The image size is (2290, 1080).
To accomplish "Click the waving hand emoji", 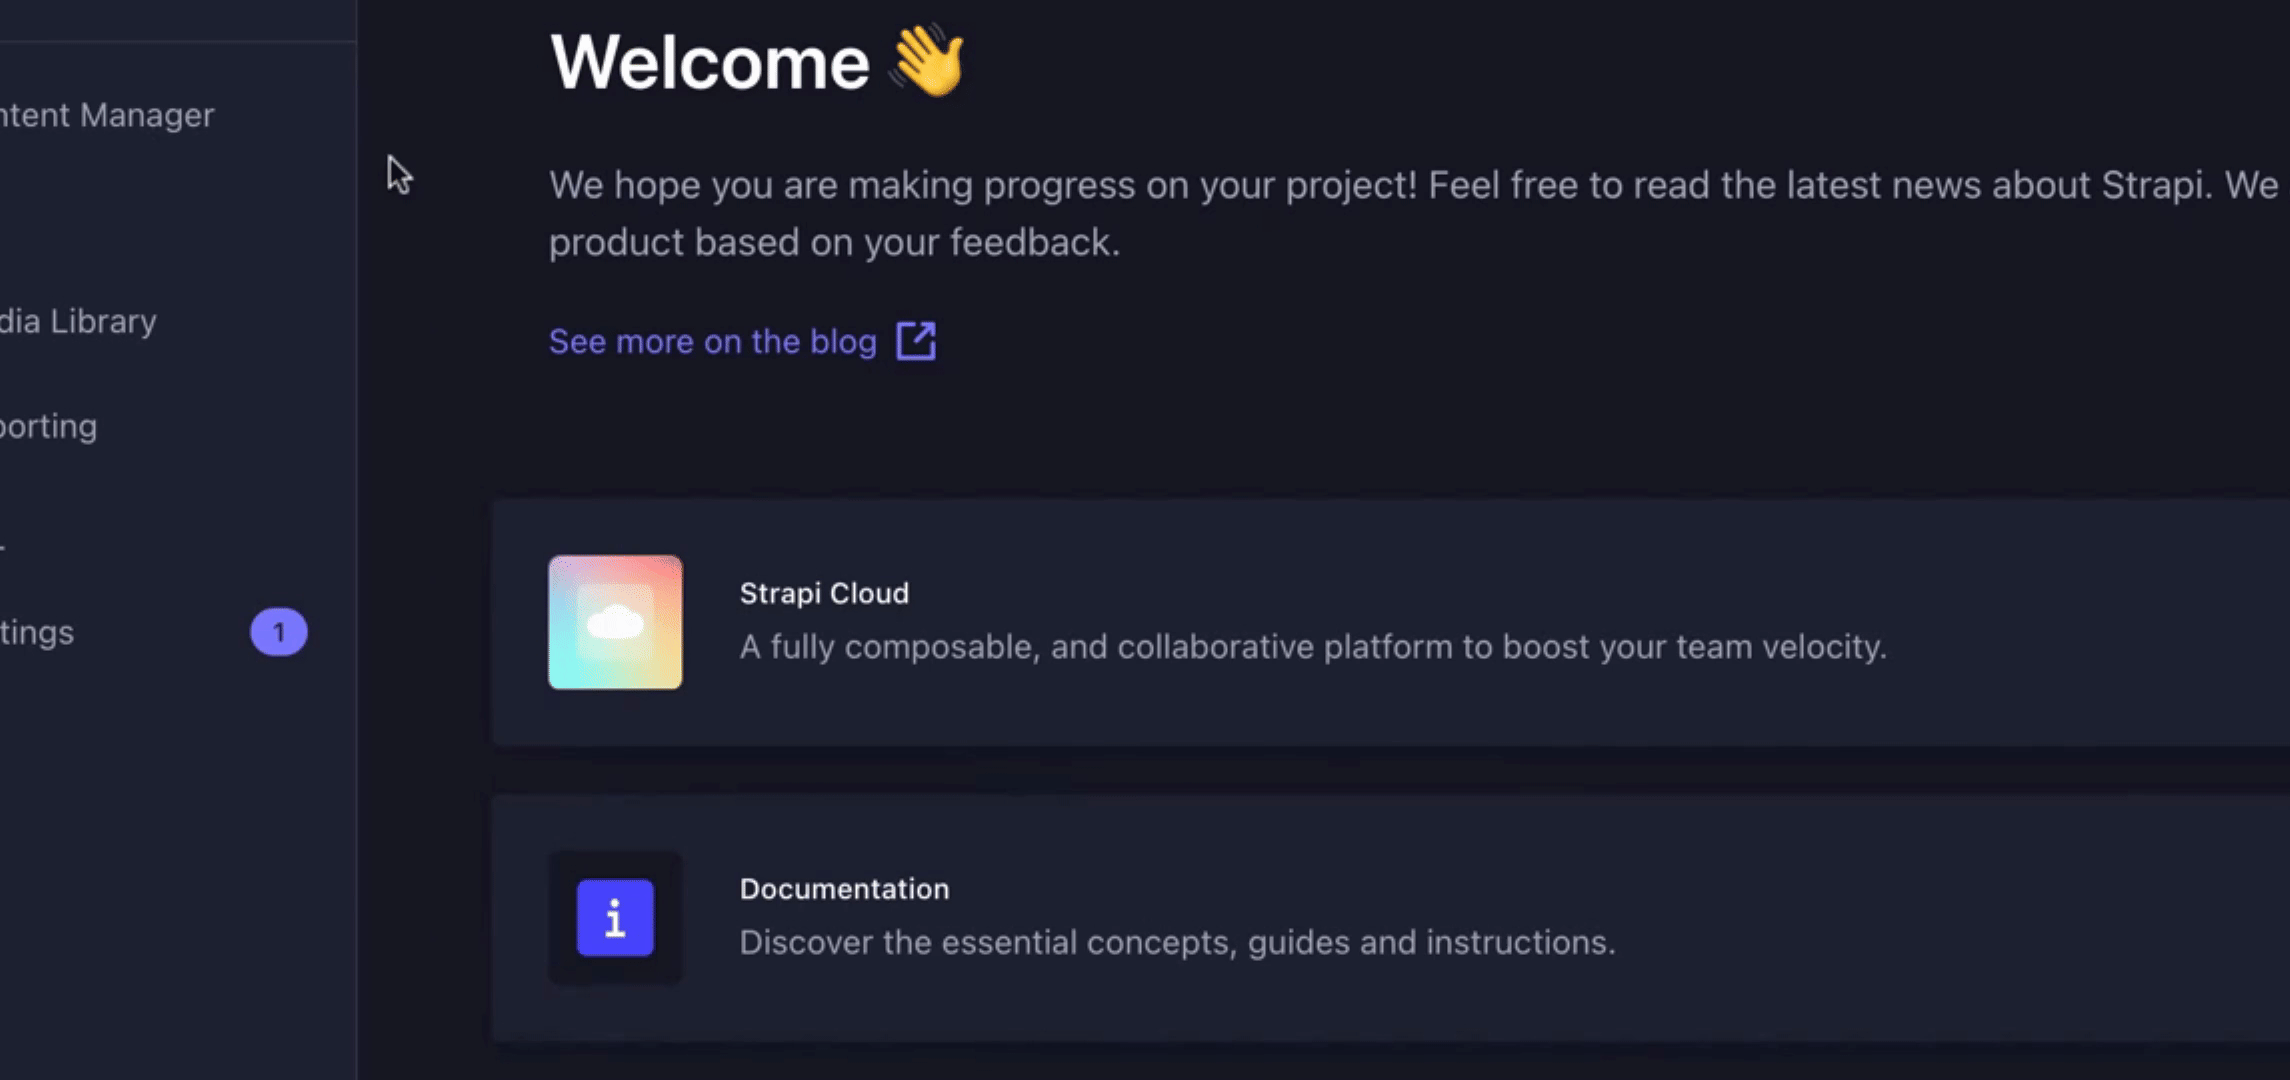I will (928, 61).
